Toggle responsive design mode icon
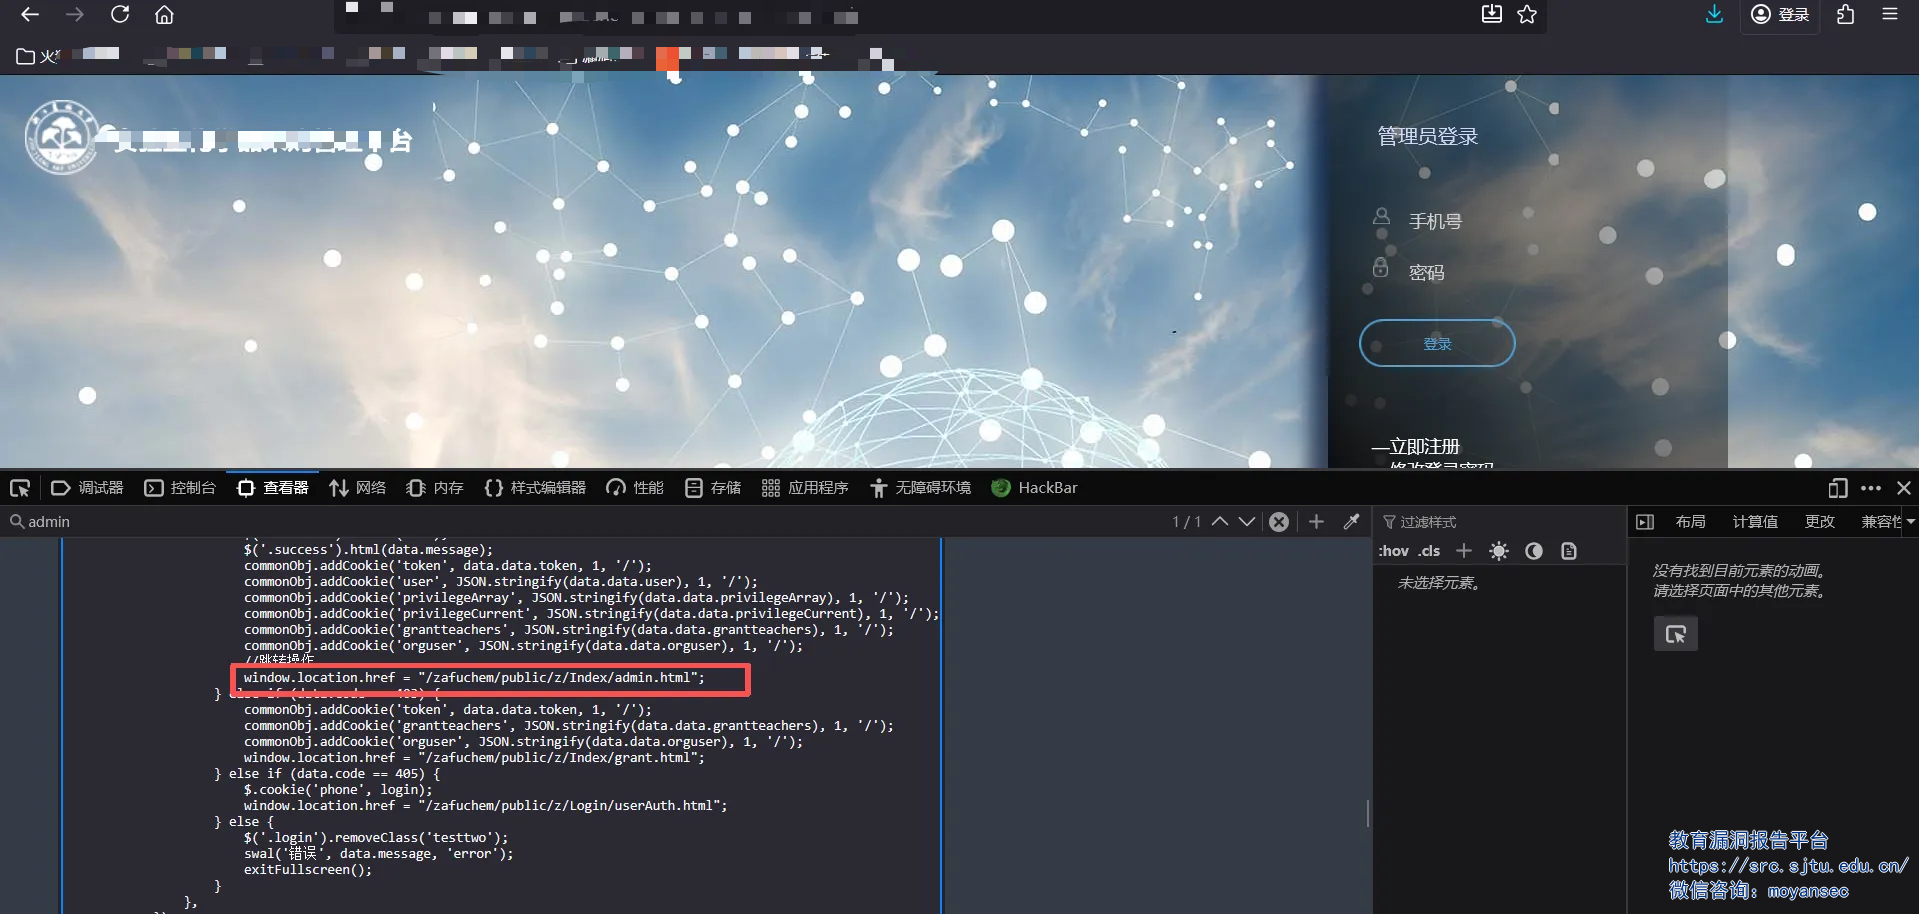 coord(1837,488)
